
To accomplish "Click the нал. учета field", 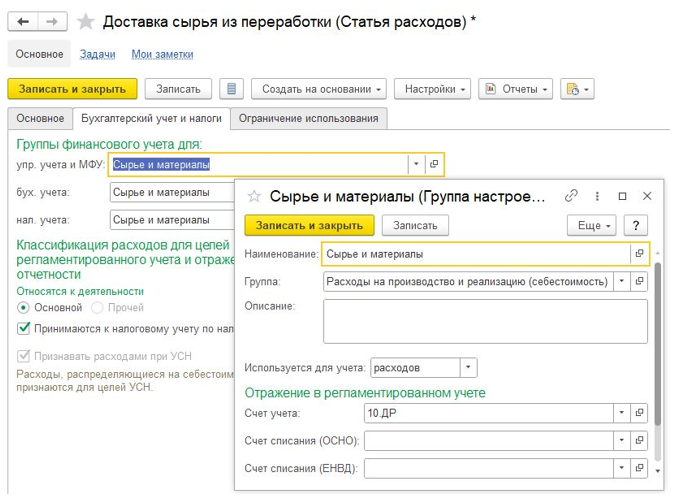I will (172, 220).
